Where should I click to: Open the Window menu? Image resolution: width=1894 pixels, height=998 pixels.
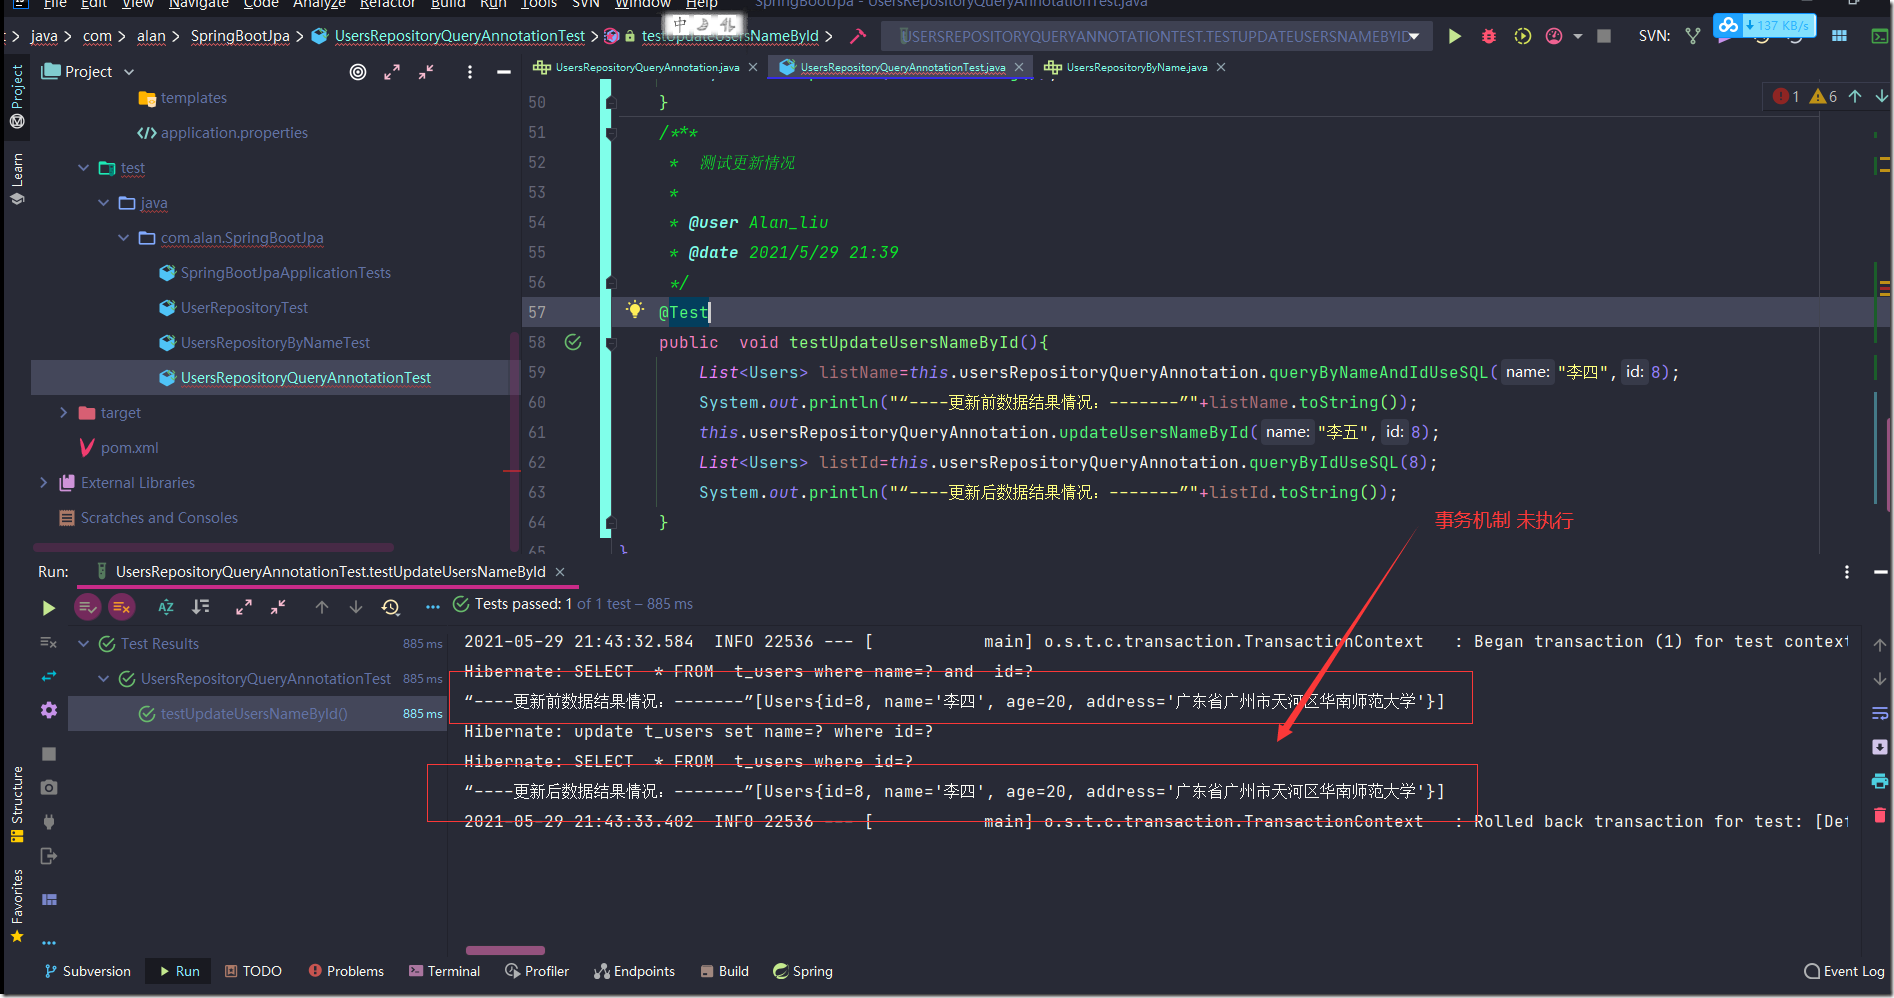642,4
